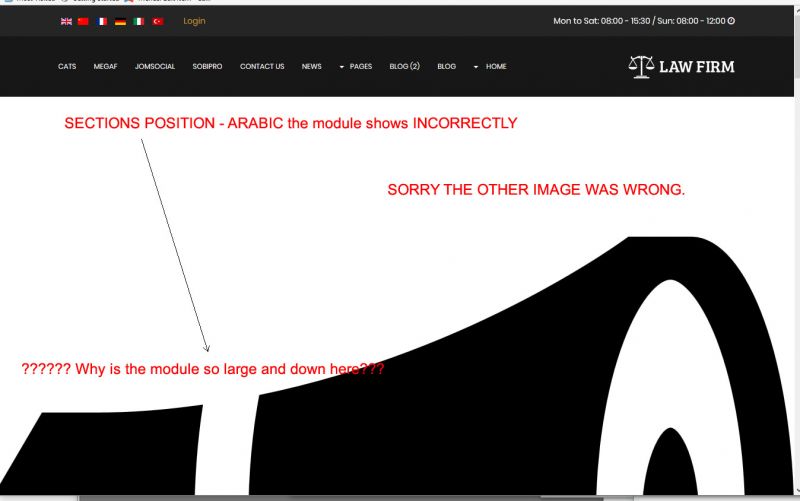This screenshot has width=800, height=501.
Task: Click the Login link in top bar
Action: [194, 21]
